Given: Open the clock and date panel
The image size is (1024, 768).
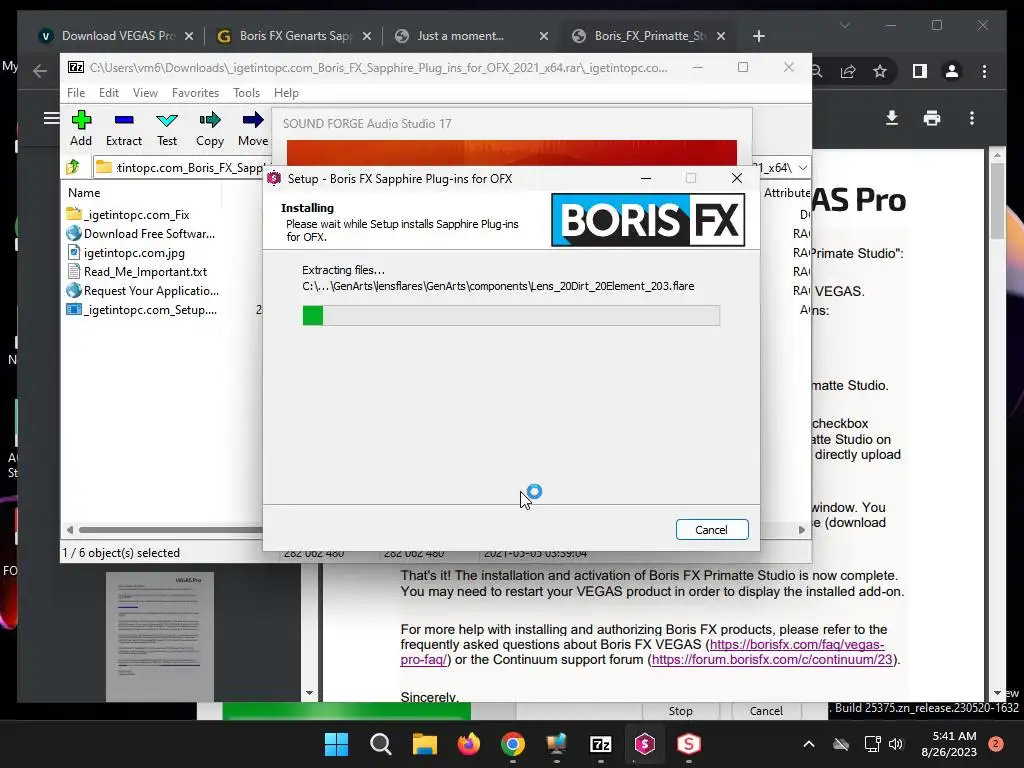Looking at the screenshot, I should [x=949, y=744].
